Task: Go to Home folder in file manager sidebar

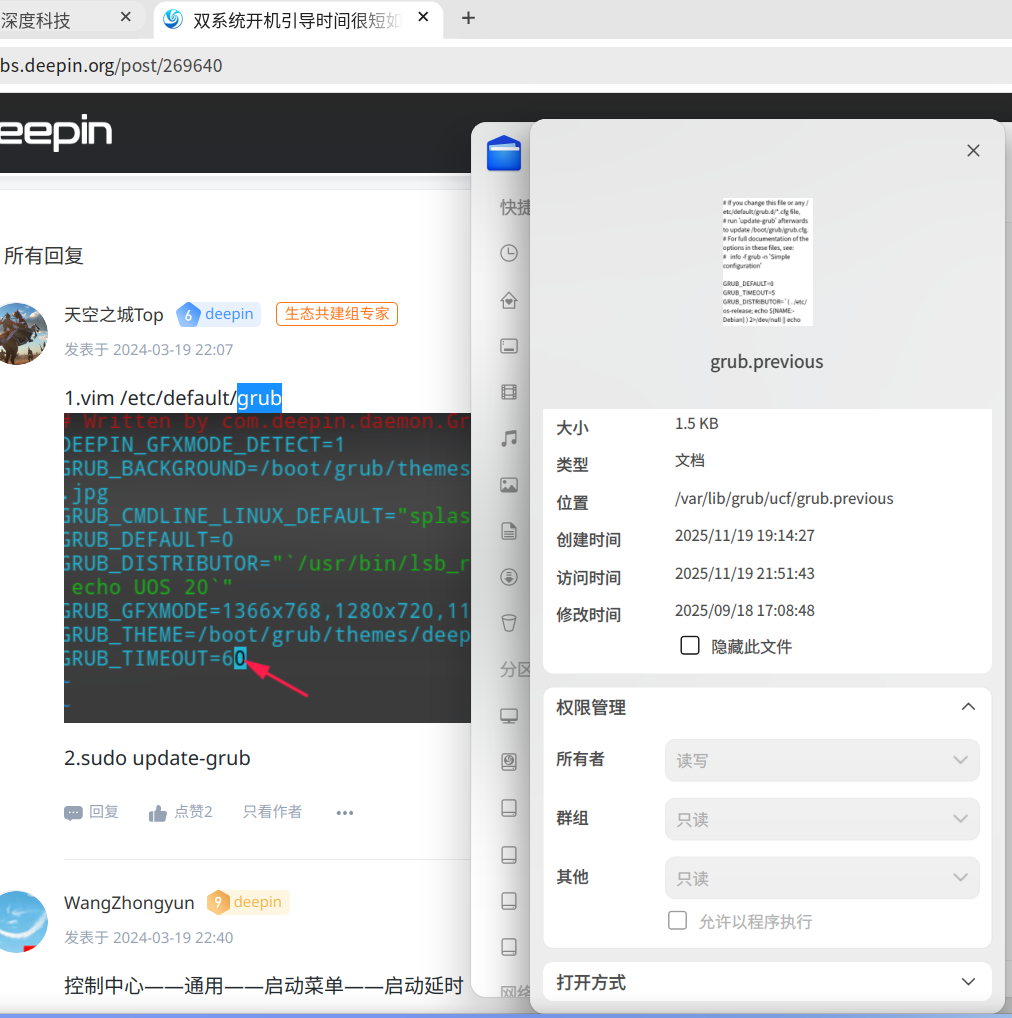Action: coord(509,300)
